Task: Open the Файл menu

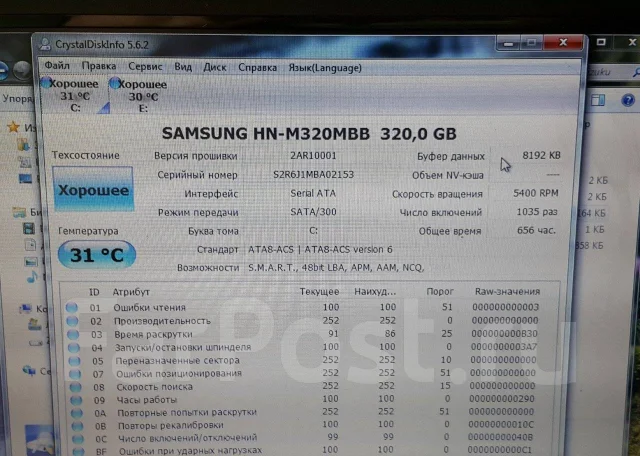Action: click(57, 66)
